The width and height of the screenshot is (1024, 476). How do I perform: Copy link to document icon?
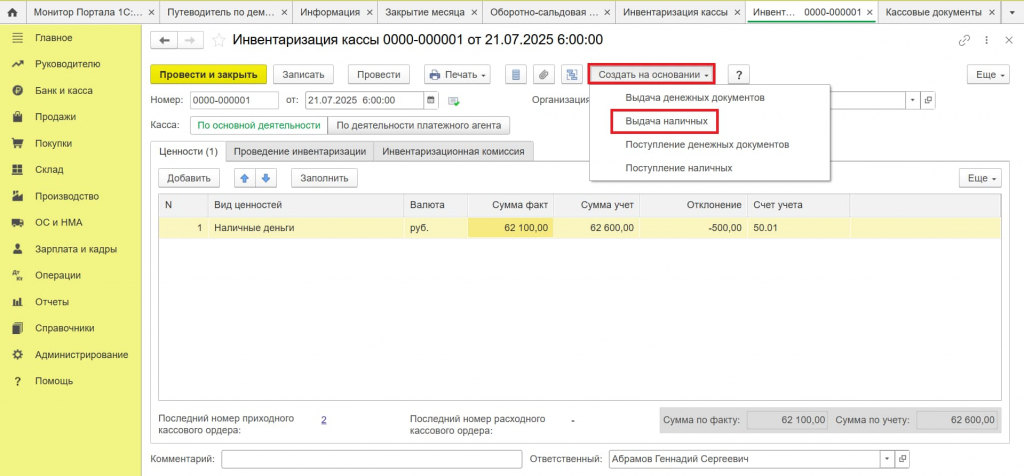tap(964, 40)
